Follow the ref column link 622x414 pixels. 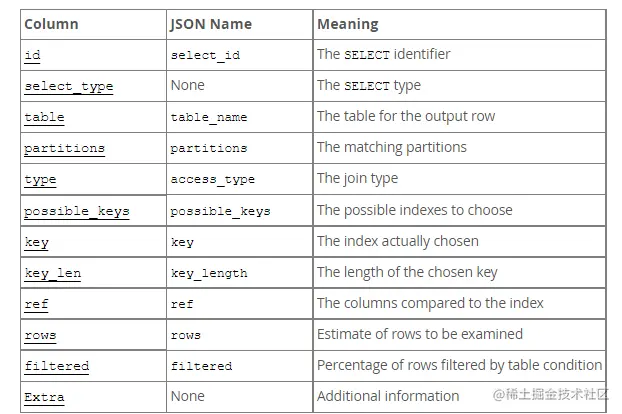pyautogui.click(x=36, y=304)
